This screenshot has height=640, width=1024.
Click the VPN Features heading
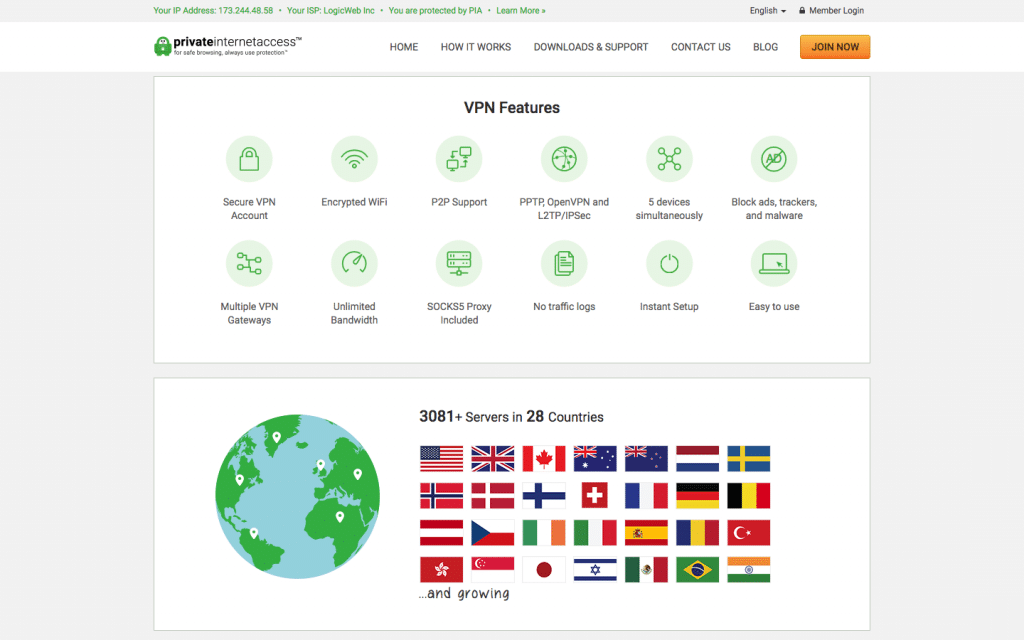click(x=511, y=108)
